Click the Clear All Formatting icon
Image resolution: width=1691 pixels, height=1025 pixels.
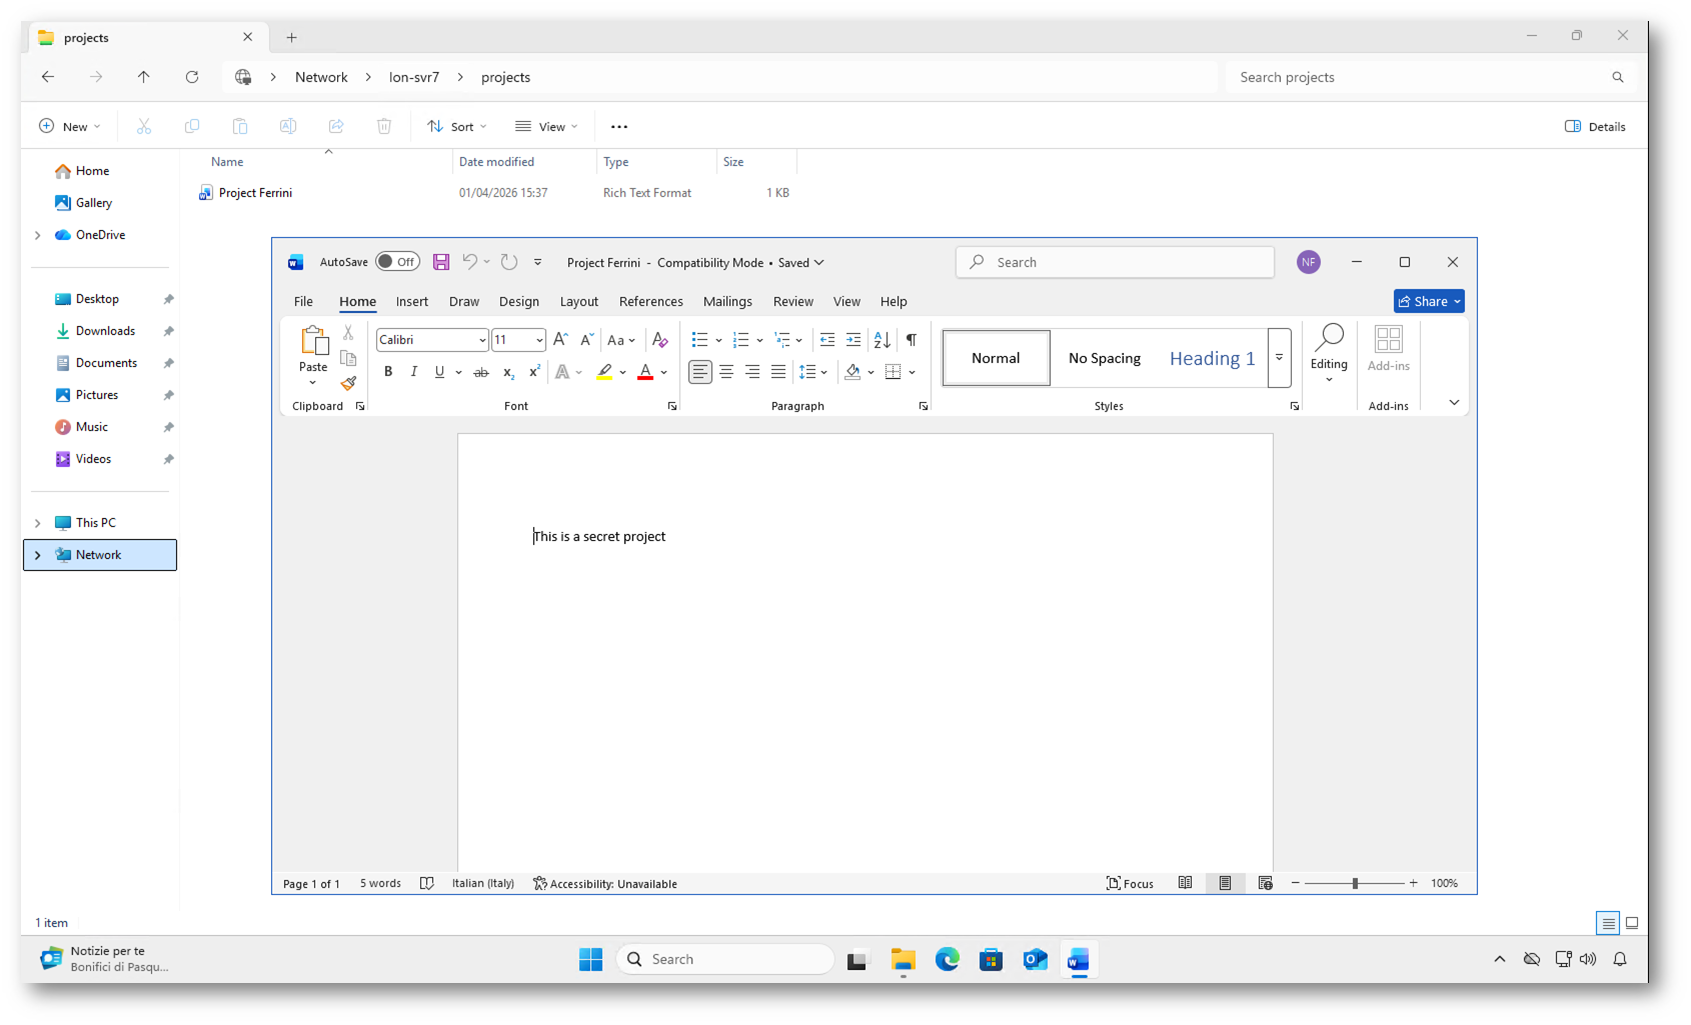click(659, 340)
